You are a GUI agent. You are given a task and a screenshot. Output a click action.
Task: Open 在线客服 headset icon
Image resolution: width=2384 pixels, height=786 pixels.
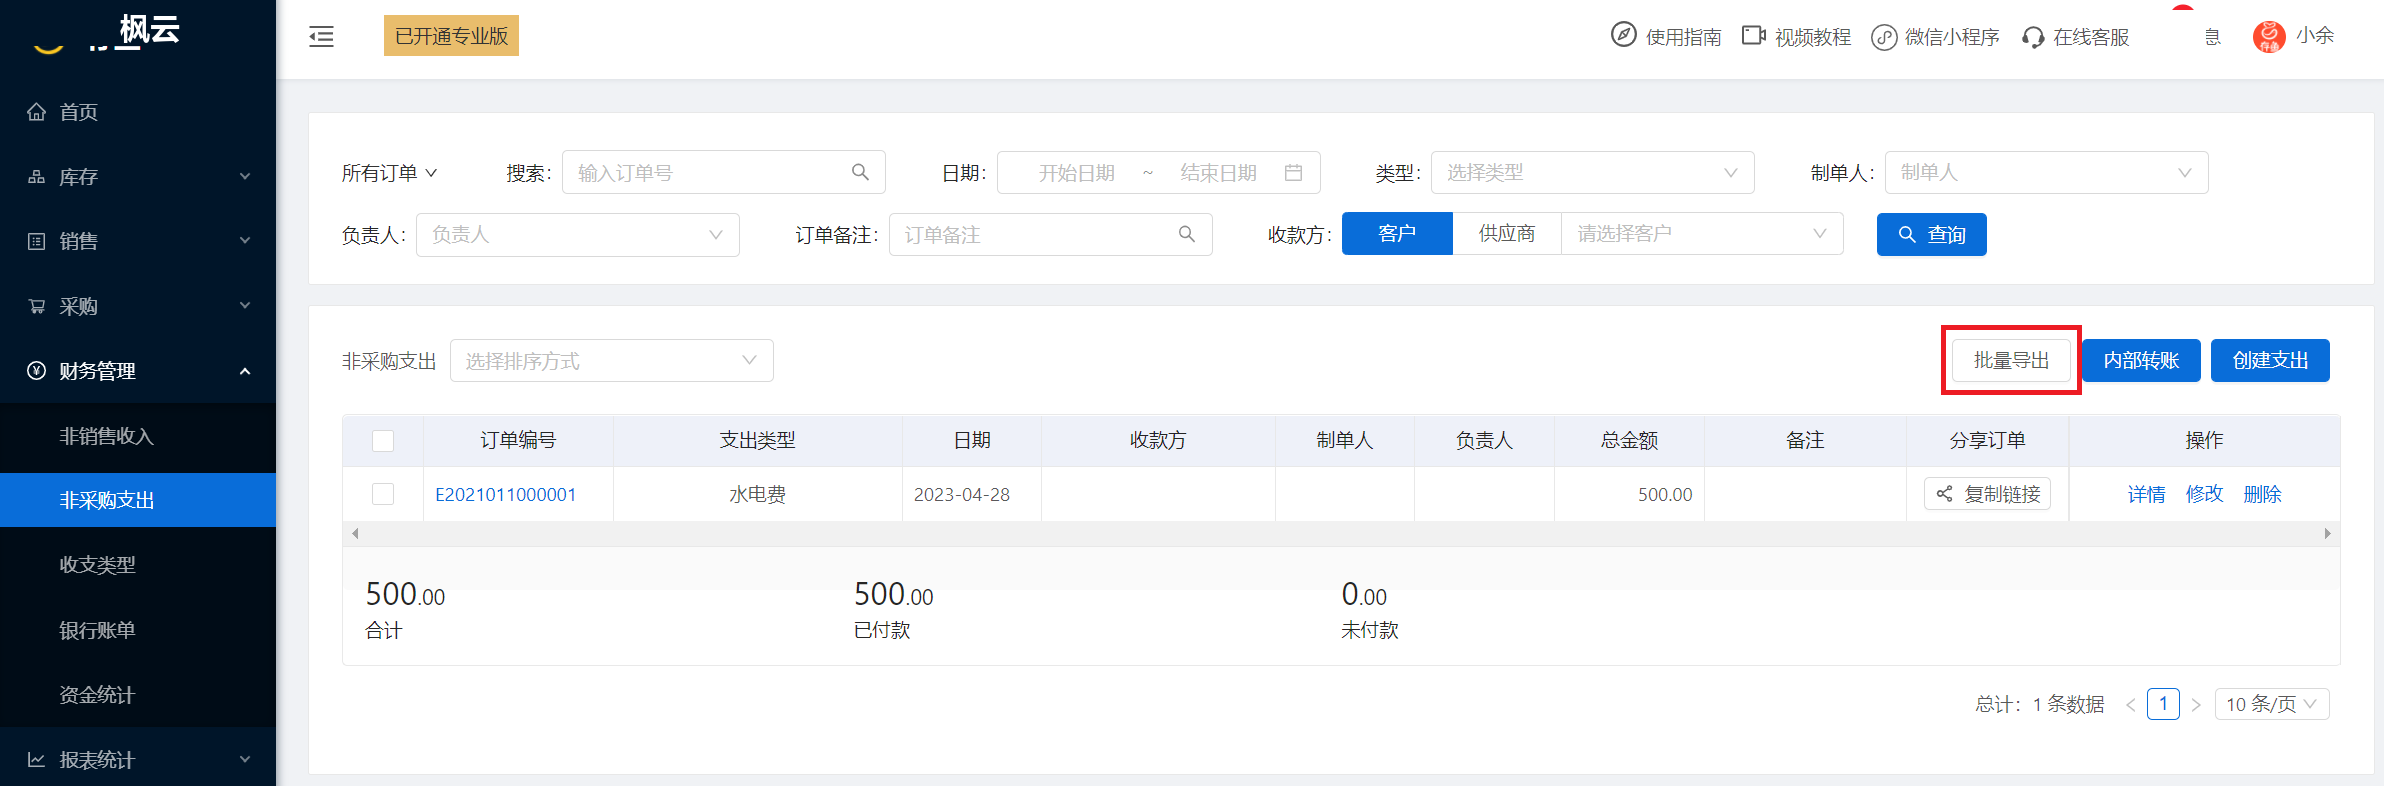click(2033, 37)
